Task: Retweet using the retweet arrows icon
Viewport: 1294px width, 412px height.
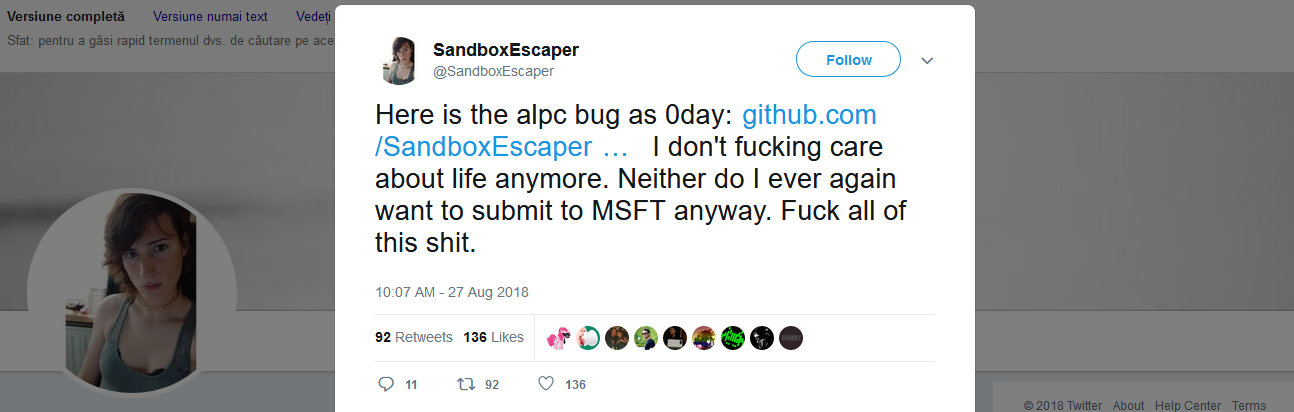Action: tap(465, 384)
